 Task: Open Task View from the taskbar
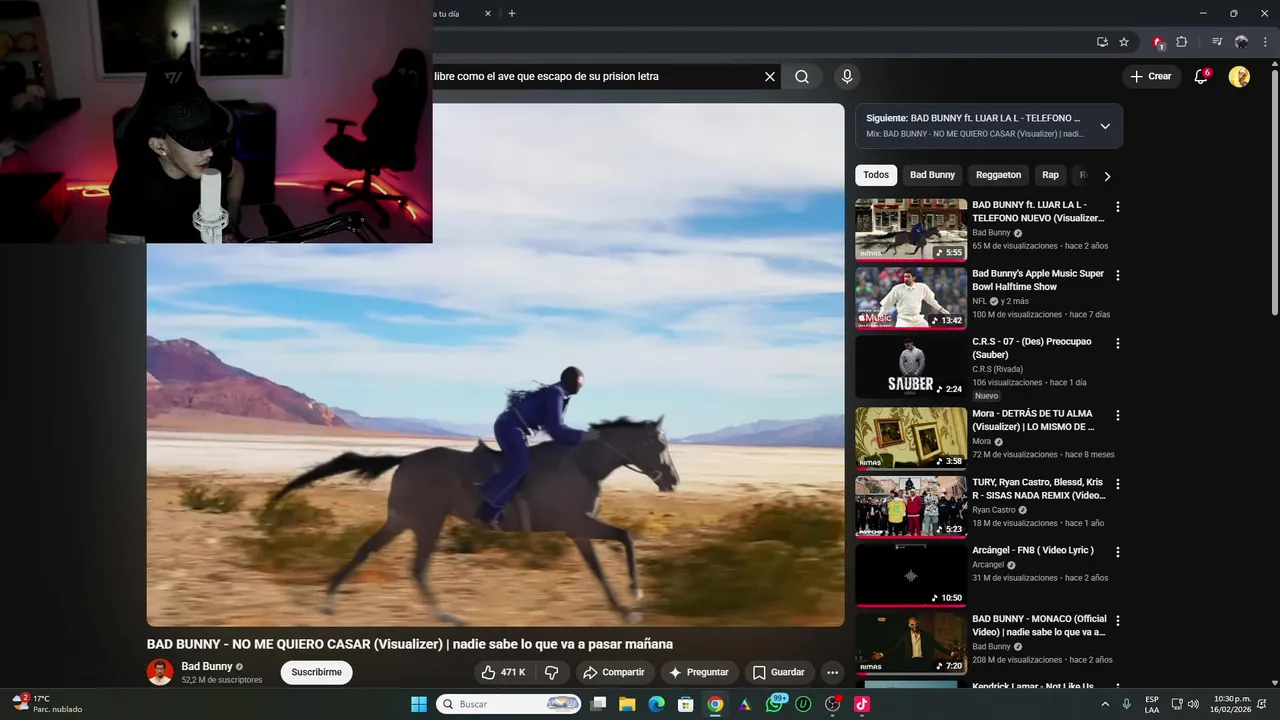[598, 704]
